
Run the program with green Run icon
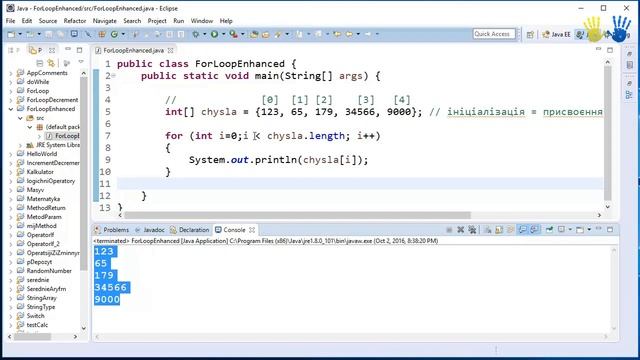tap(214, 34)
